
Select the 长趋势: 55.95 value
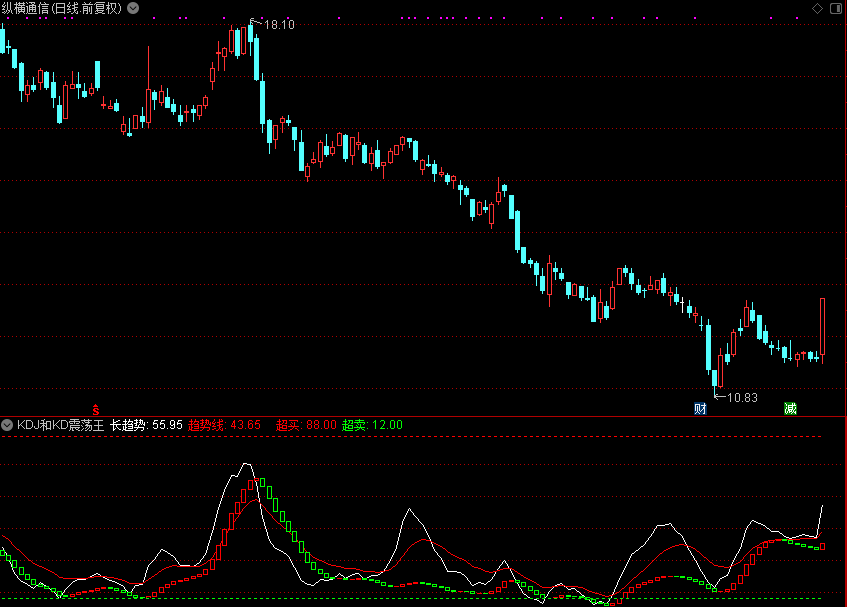pos(146,425)
